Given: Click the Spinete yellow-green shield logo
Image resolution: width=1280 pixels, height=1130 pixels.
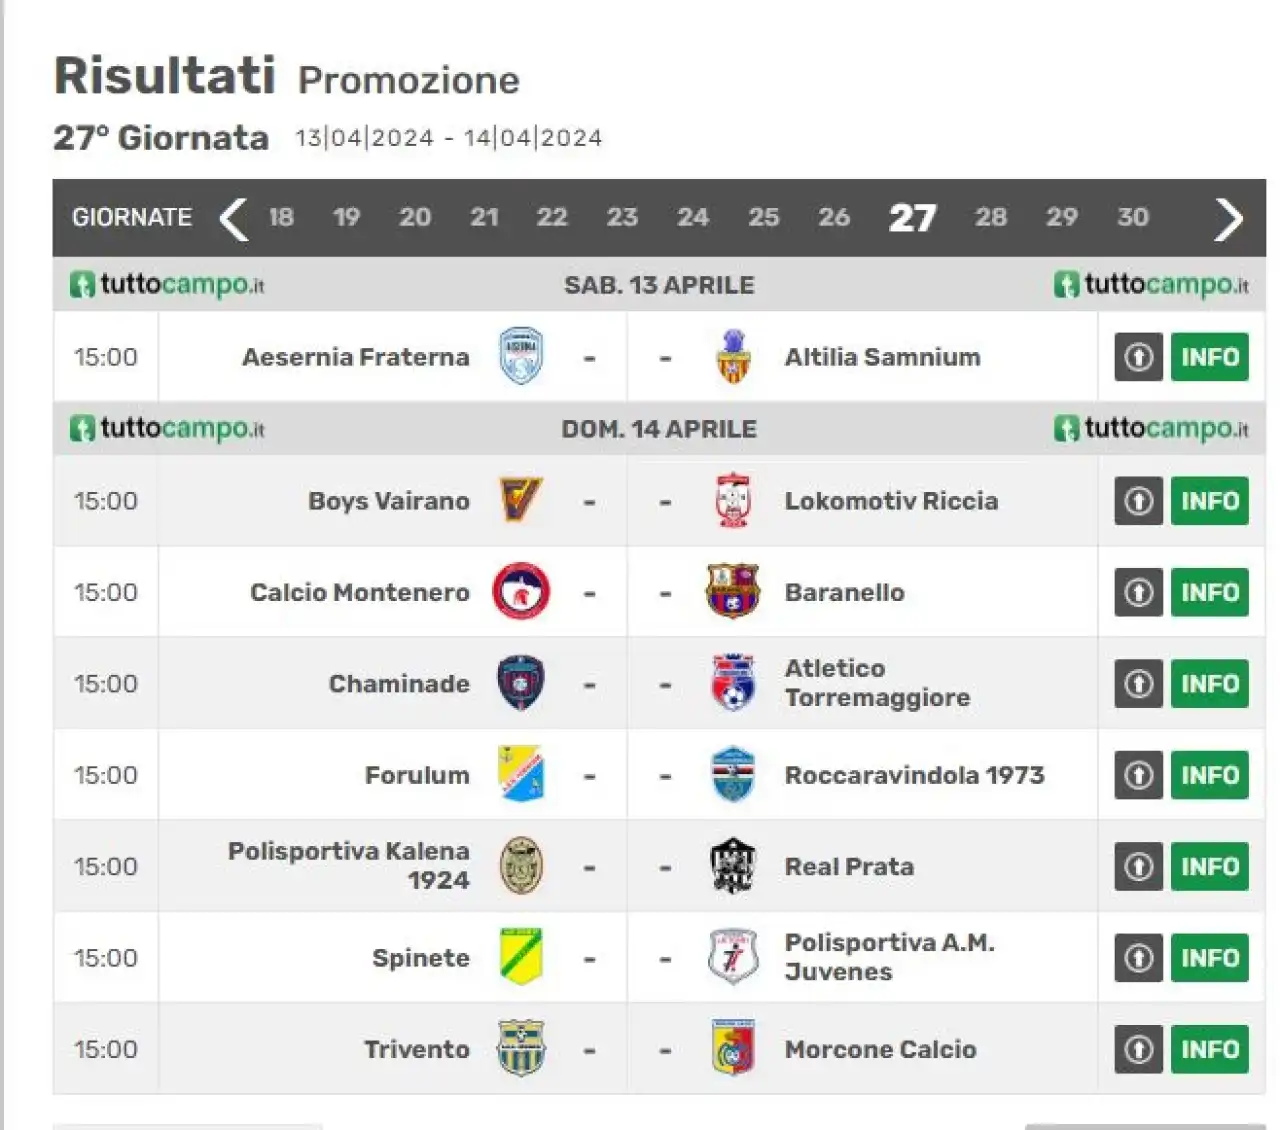Looking at the screenshot, I should click(521, 957).
